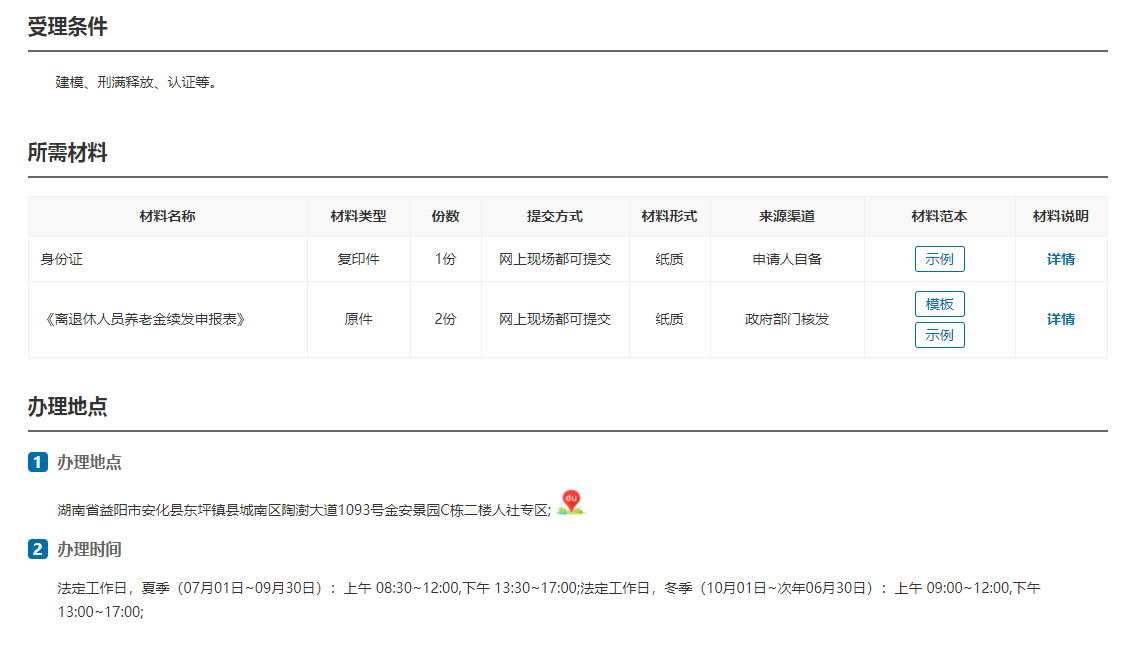The width and height of the screenshot is (1147, 663).
Task: Open 详情 link in 身份证 row
Action: point(1061,259)
